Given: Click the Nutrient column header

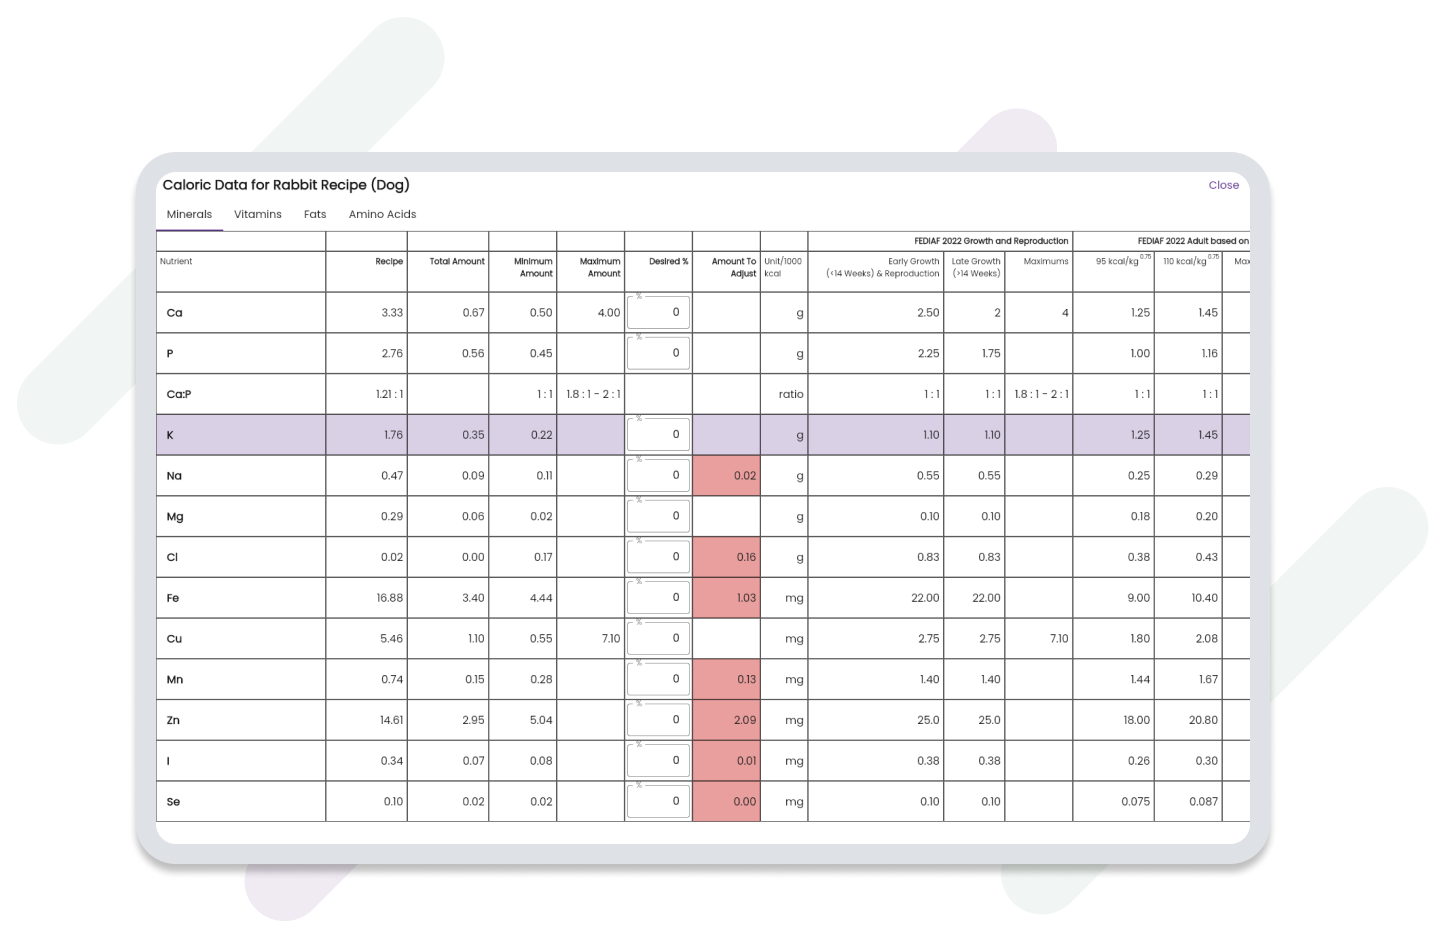Looking at the screenshot, I should point(176,262).
